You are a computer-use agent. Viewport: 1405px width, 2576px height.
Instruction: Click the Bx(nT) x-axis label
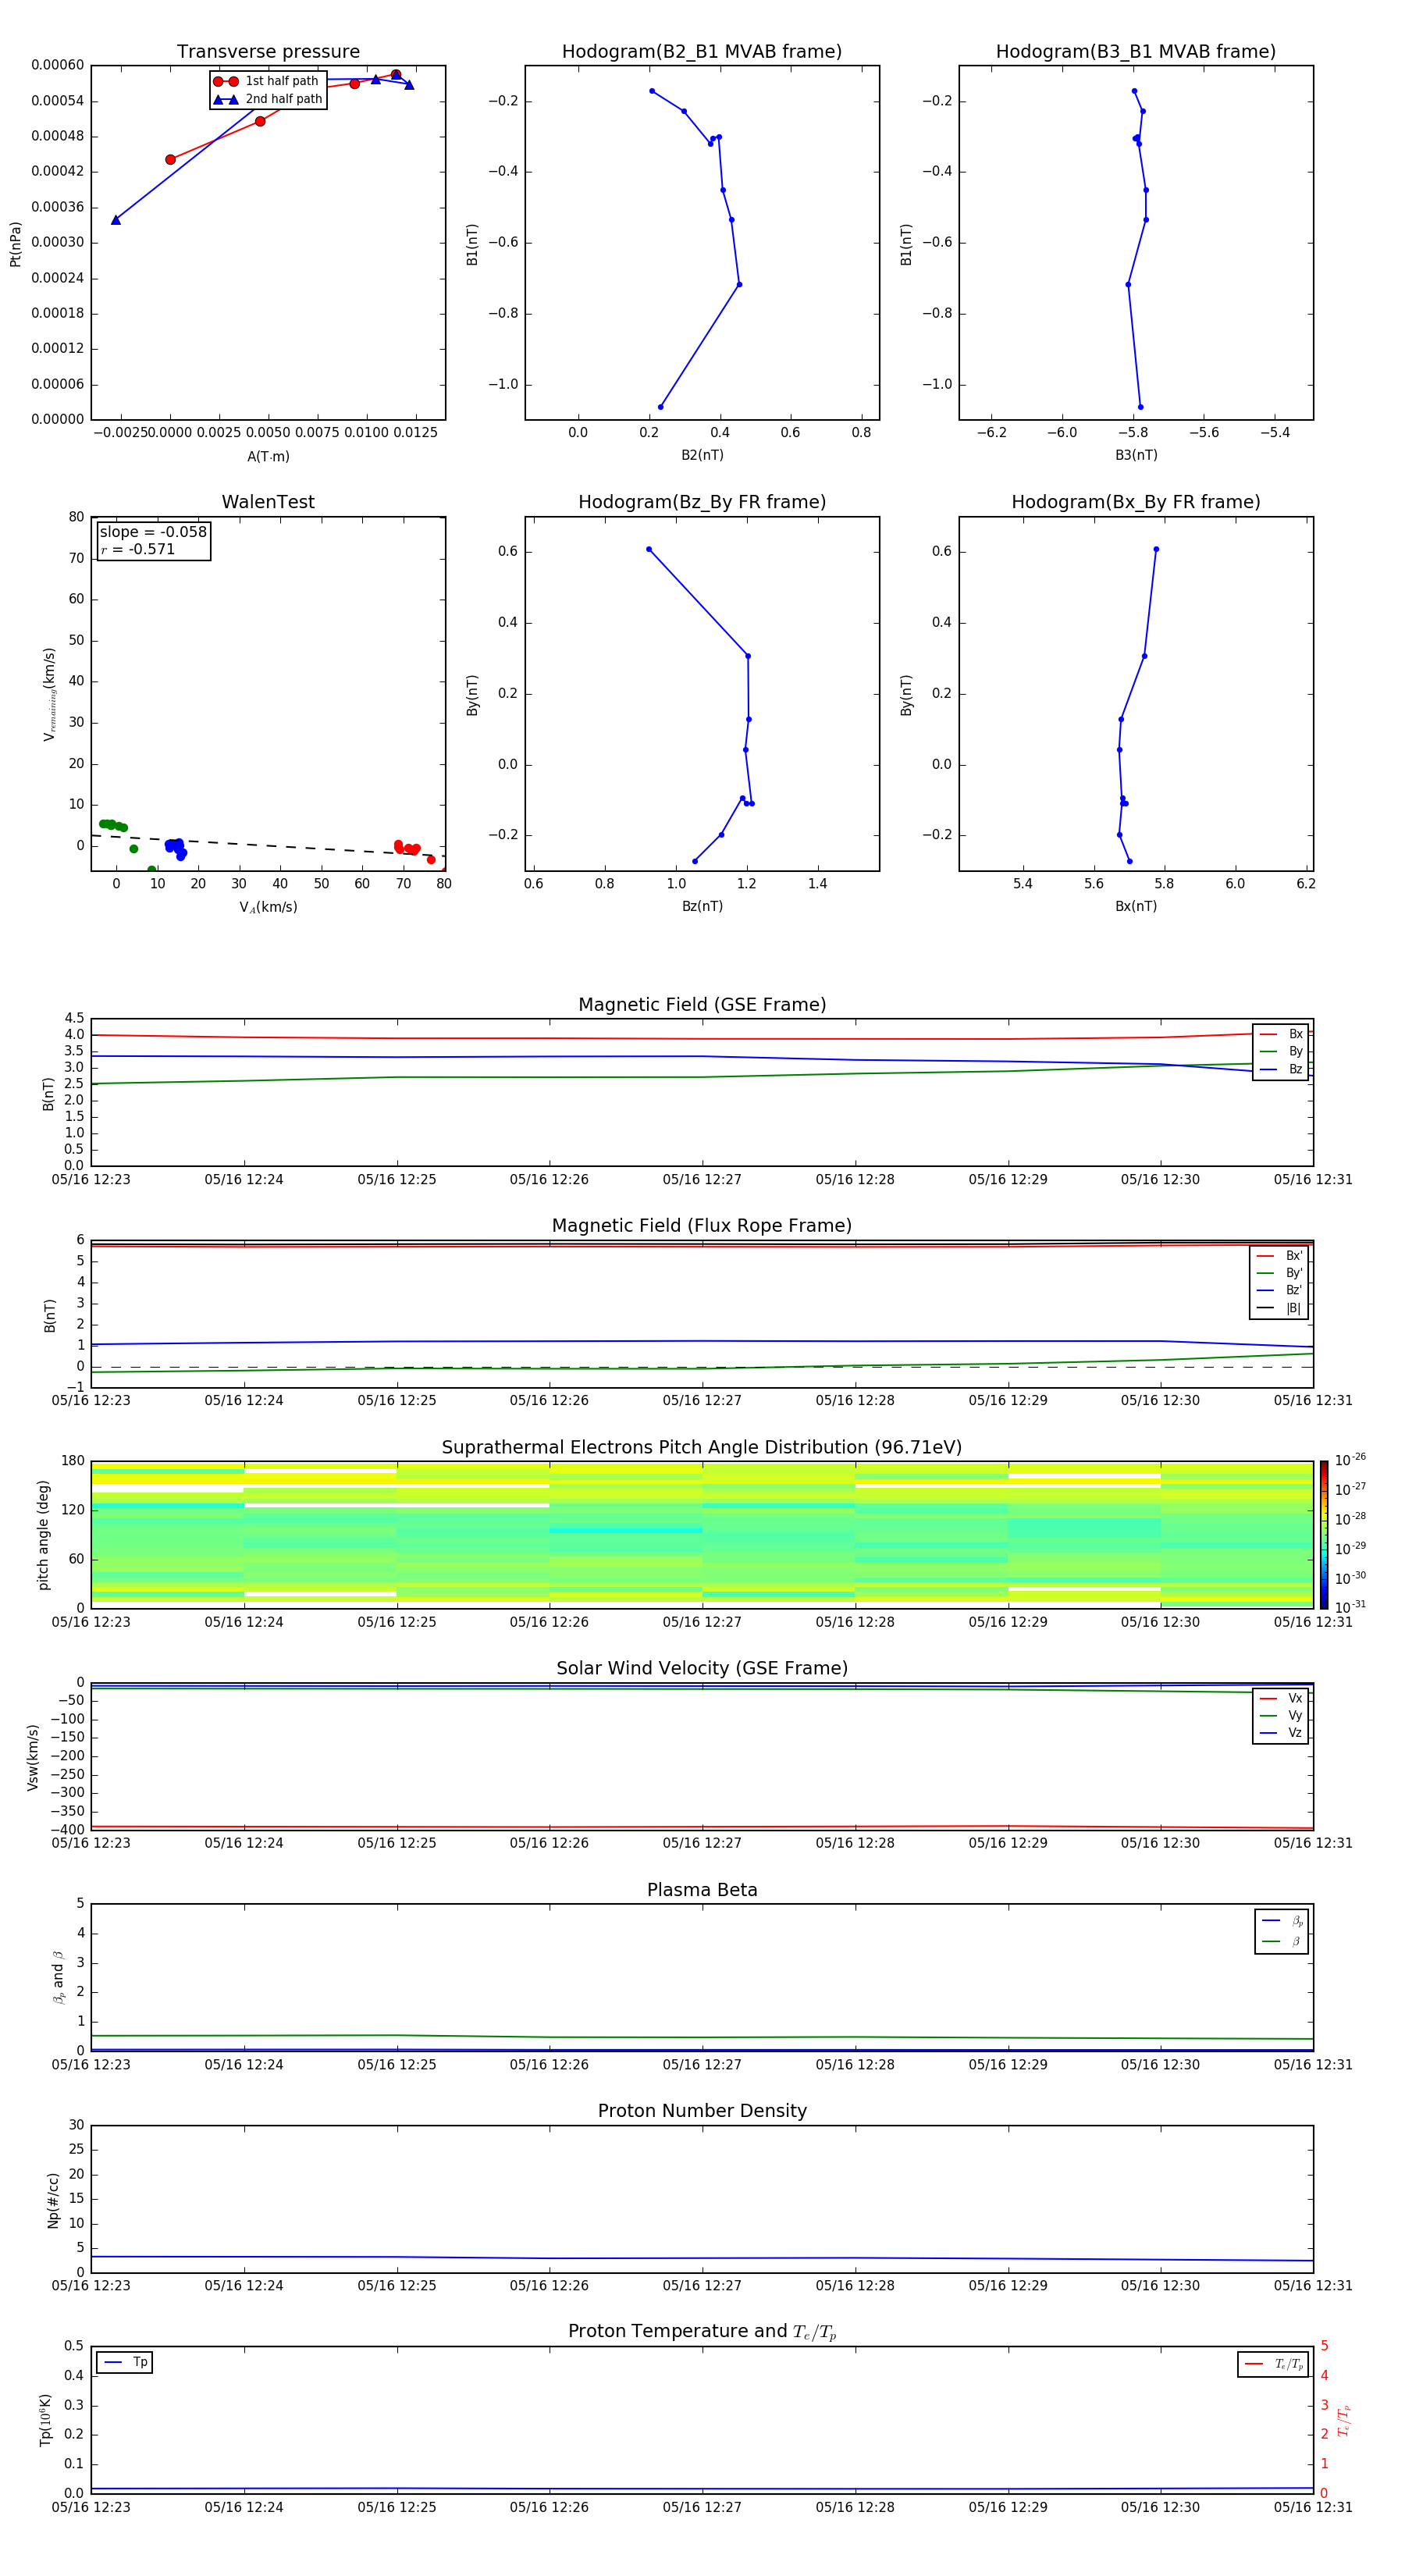coord(1136,907)
